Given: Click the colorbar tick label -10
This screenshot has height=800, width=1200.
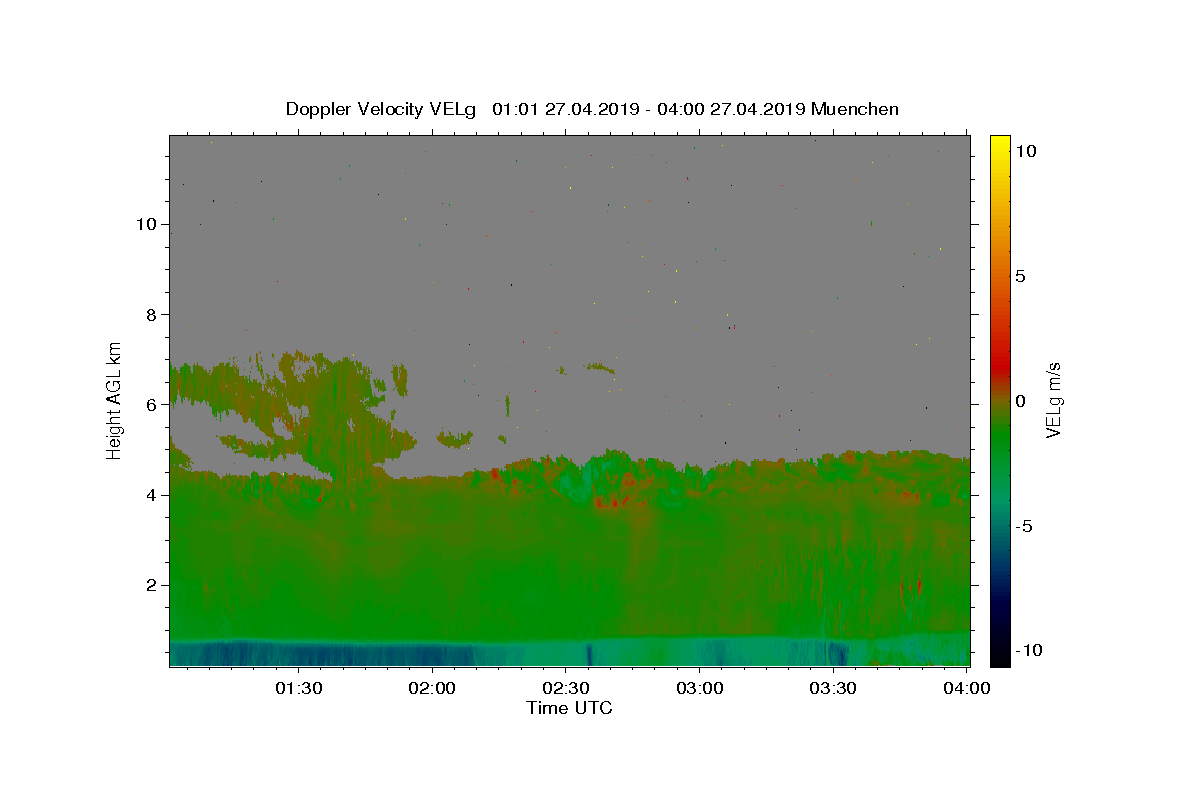Looking at the screenshot, I should (x=1028, y=650).
